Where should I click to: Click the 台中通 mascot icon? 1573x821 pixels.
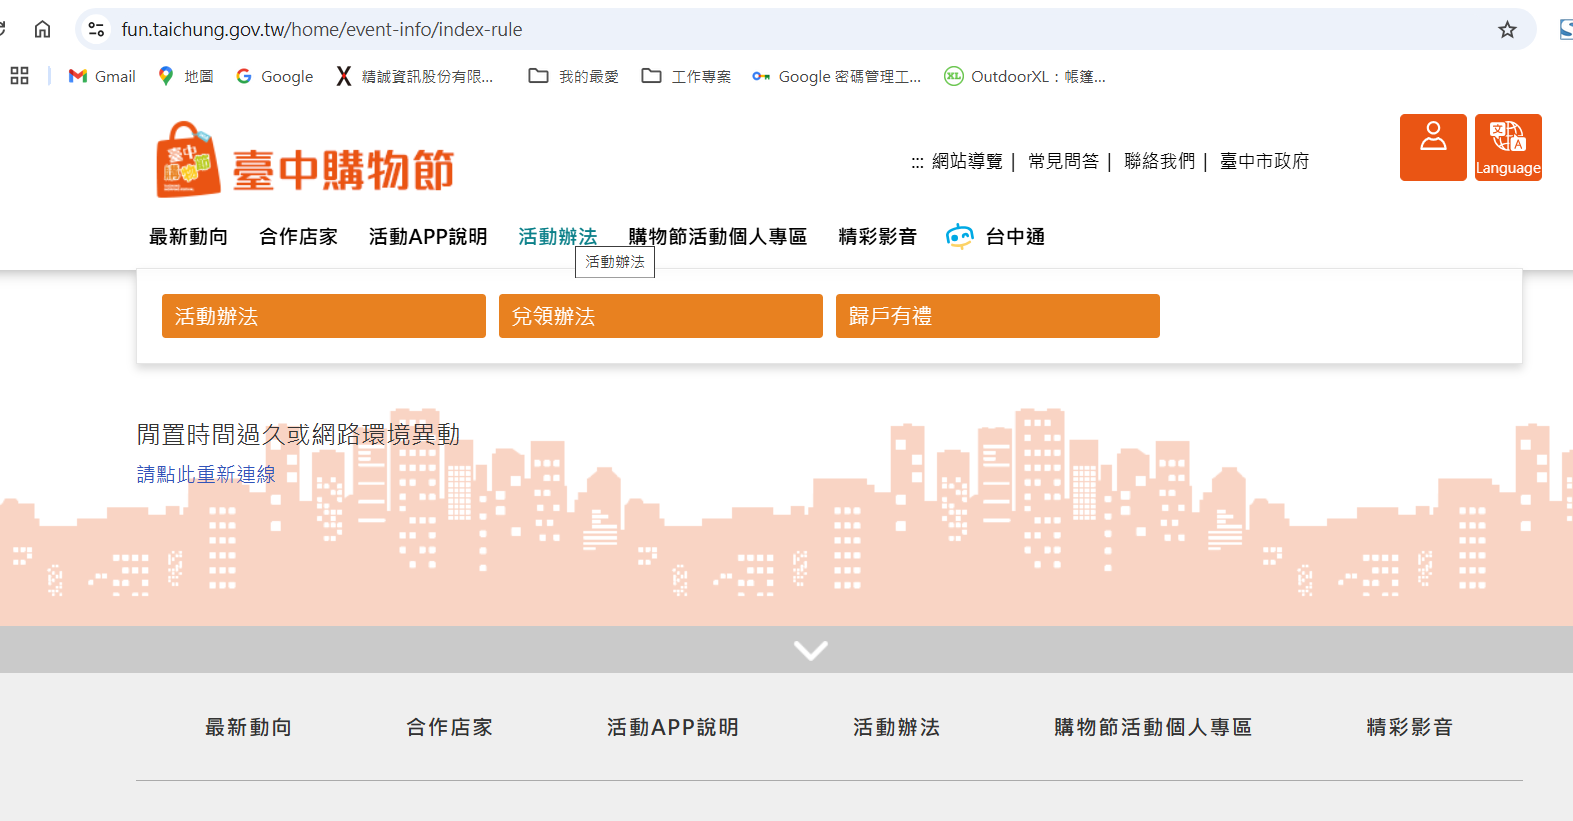click(x=959, y=237)
